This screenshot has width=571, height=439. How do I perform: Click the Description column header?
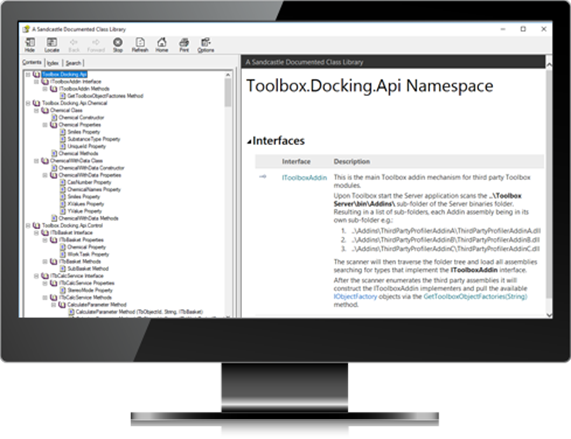351,162
